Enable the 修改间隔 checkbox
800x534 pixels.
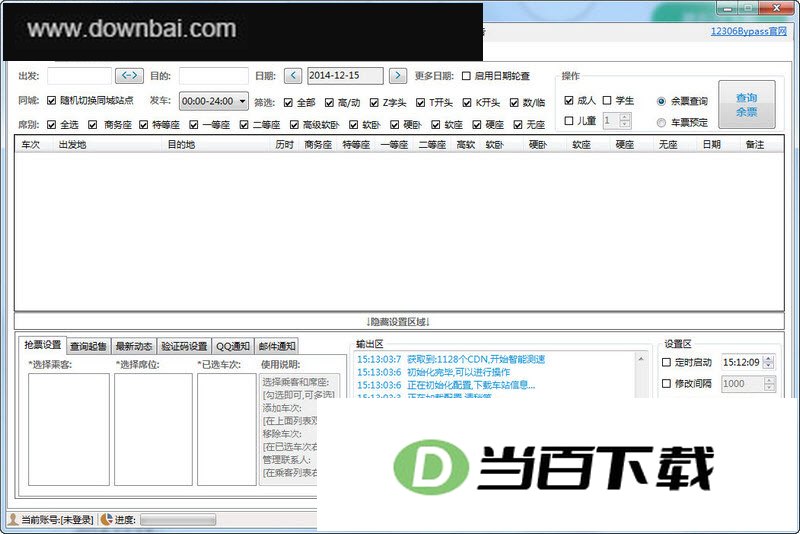tap(666, 384)
